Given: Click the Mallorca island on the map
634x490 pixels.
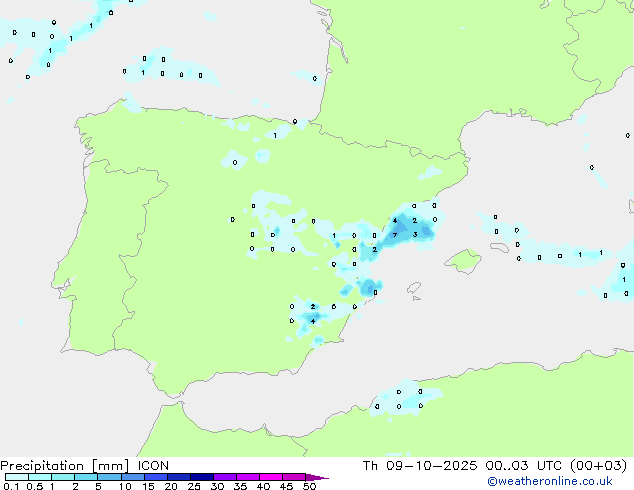Looking at the screenshot, I should (x=462, y=262).
